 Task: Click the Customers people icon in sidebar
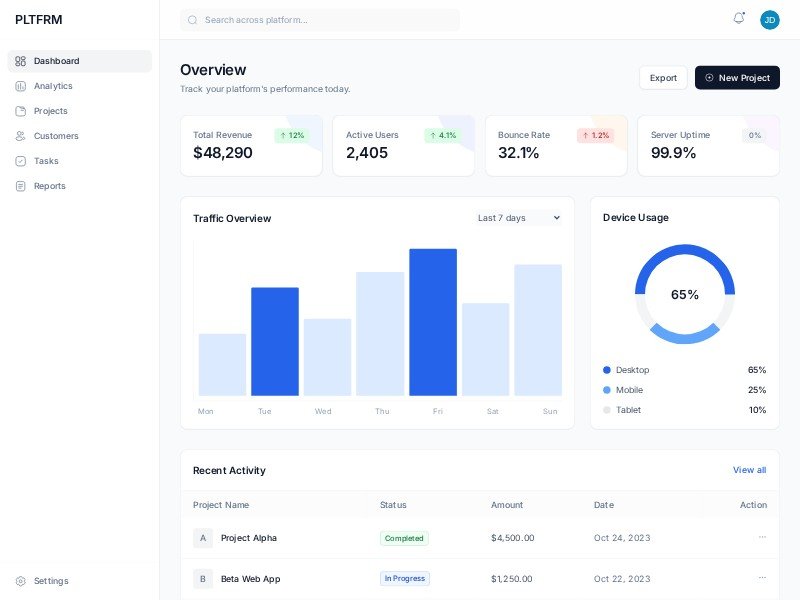point(21,136)
